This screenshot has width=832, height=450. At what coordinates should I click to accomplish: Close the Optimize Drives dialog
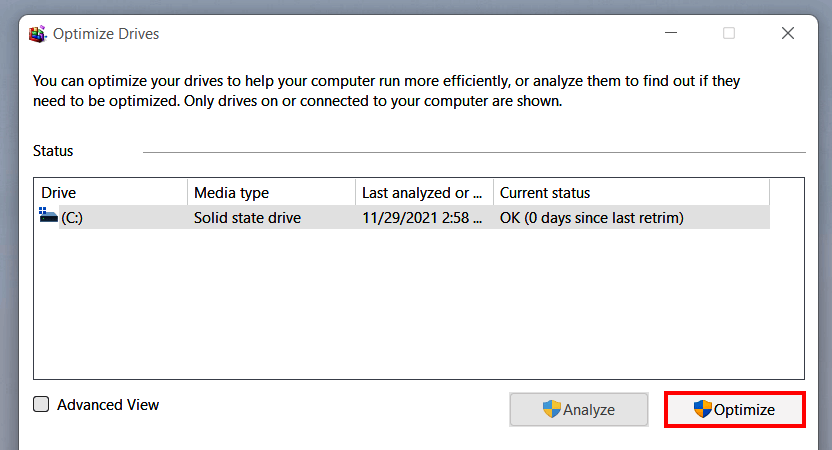(788, 33)
